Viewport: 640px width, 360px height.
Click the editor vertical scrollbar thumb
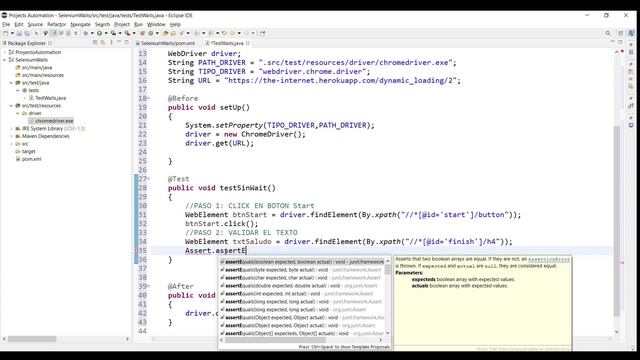(617, 220)
